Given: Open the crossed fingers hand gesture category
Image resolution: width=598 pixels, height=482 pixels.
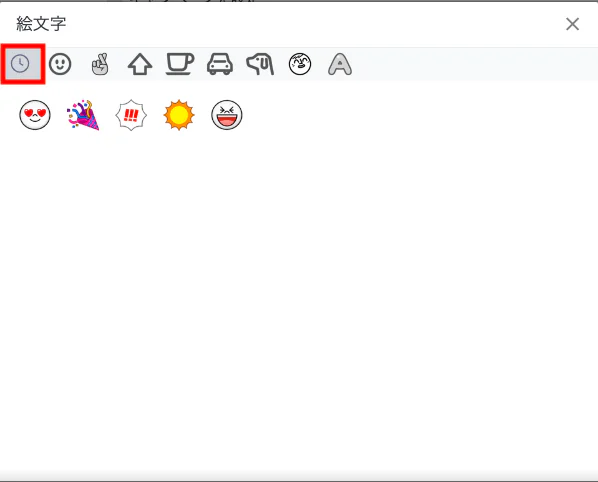Looking at the screenshot, I should tap(100, 64).
